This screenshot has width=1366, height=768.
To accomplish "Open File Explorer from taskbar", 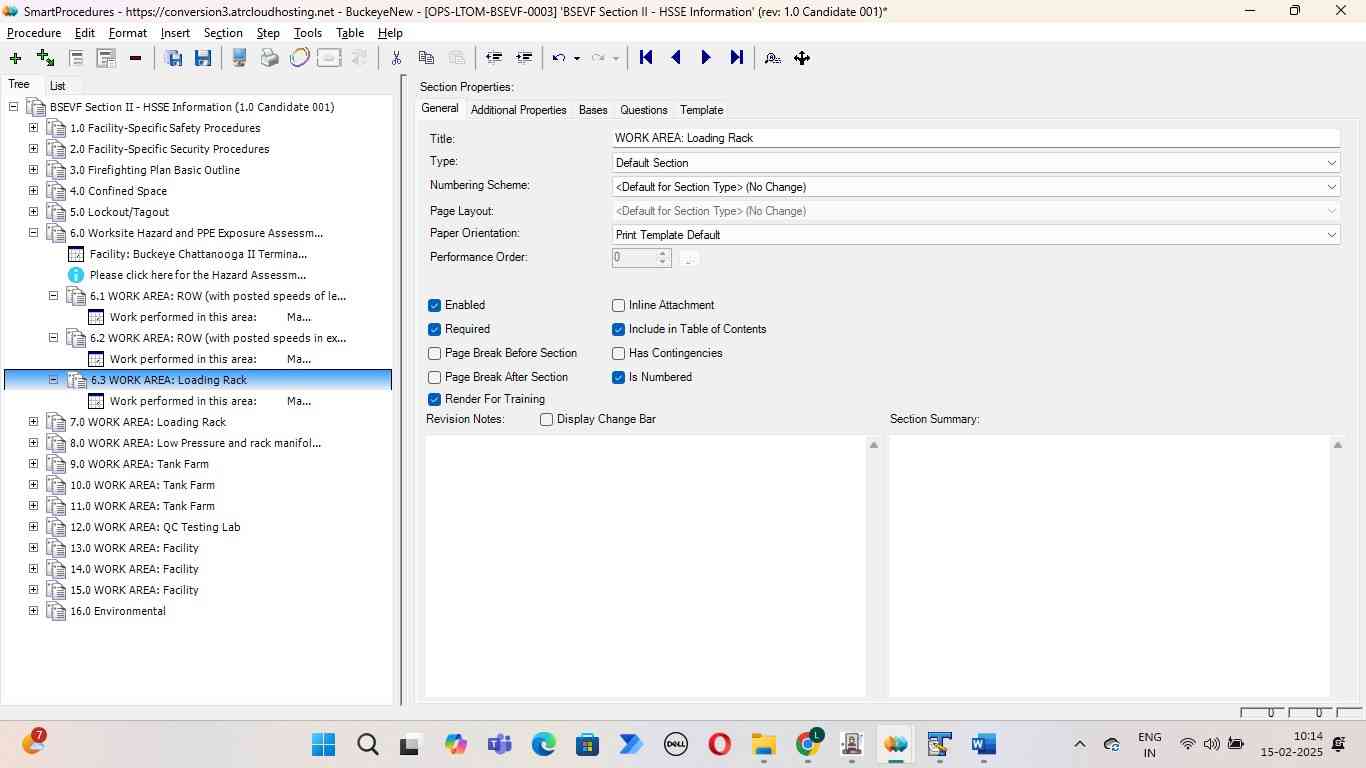I will point(764,745).
